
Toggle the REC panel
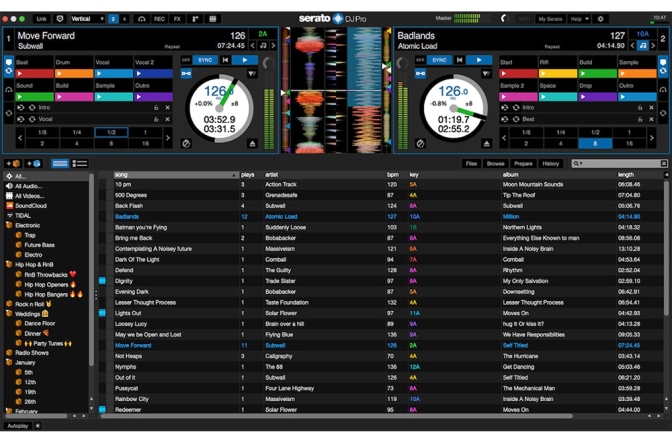pyautogui.click(x=159, y=19)
